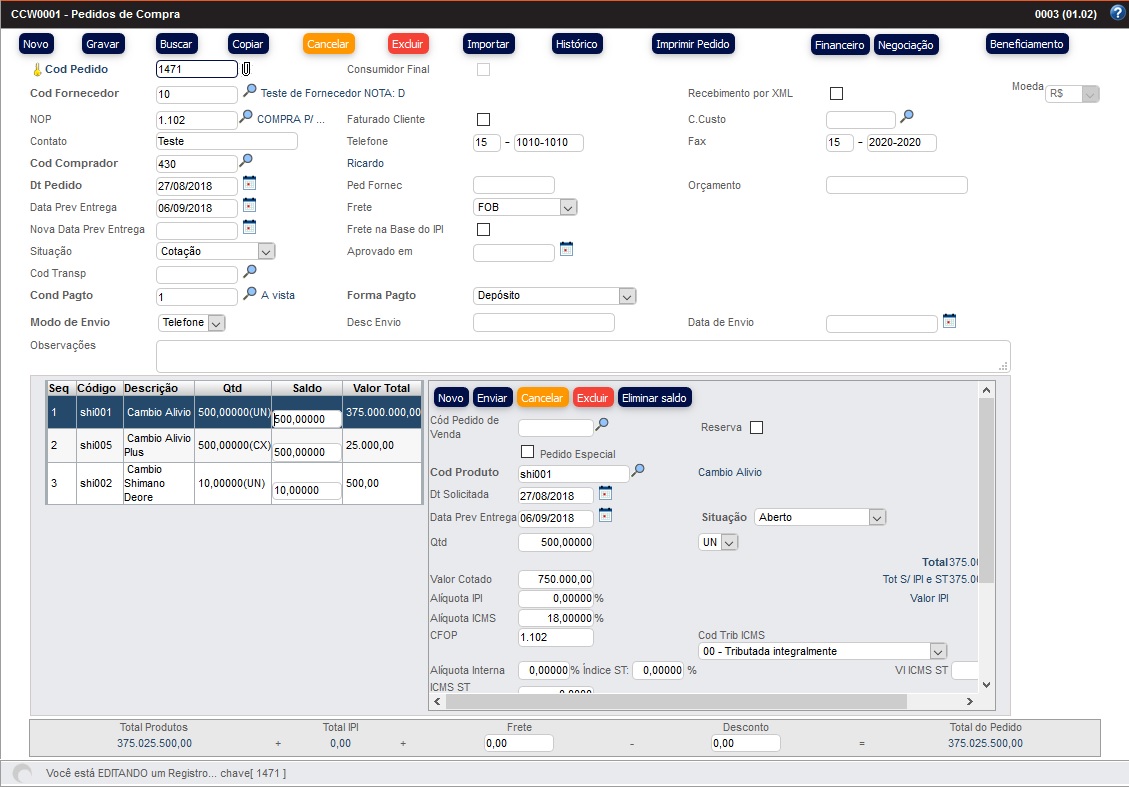
Task: Open calendar picker for Dt Pedido
Action: pyautogui.click(x=249, y=184)
